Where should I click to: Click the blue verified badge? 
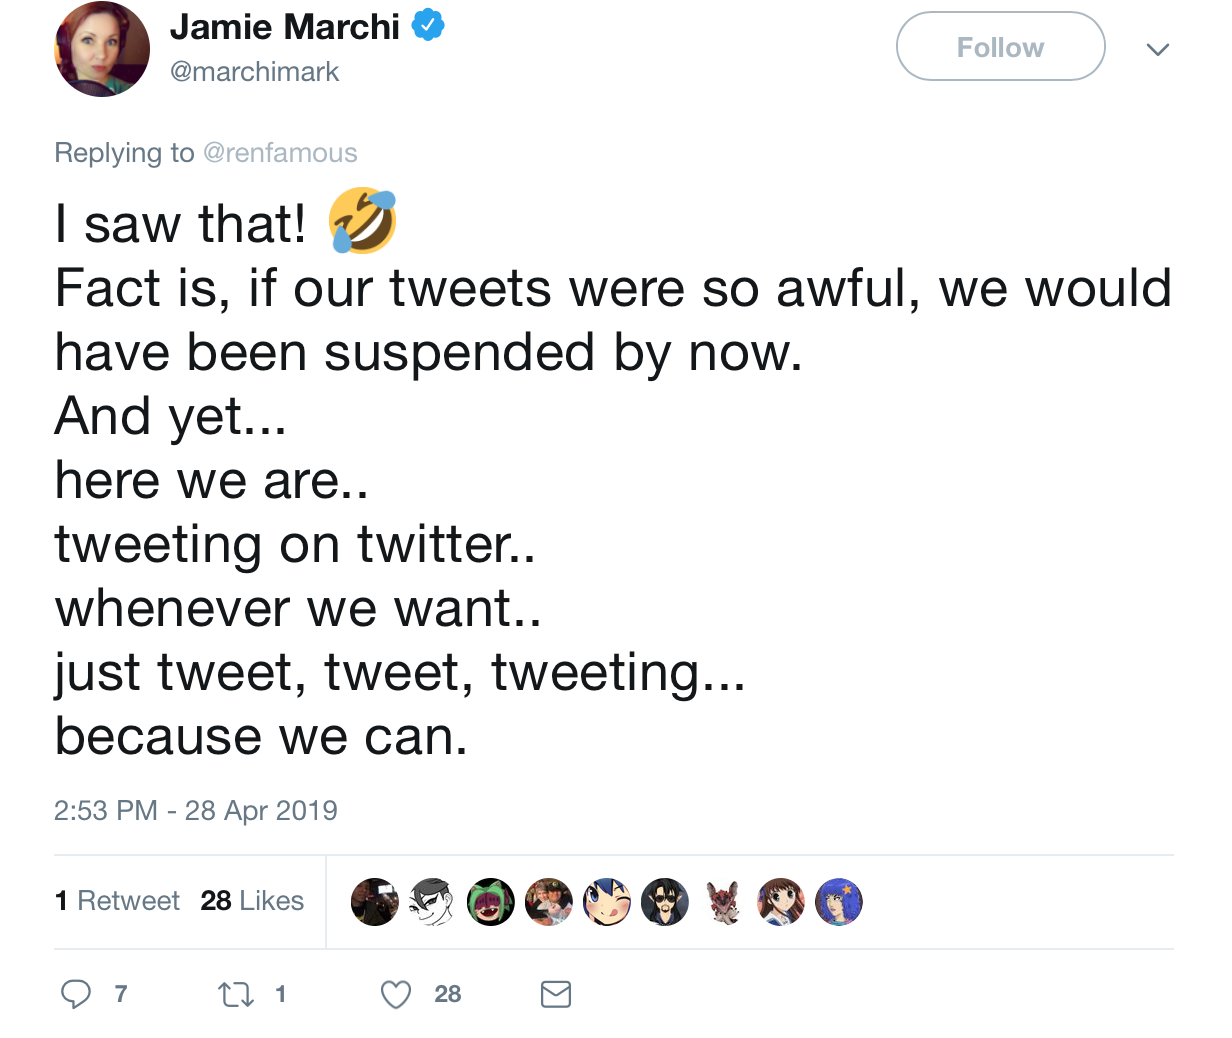pos(428,25)
